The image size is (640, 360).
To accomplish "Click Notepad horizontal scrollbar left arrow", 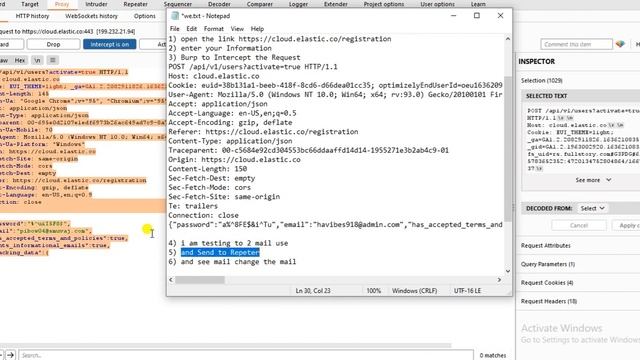I will pyautogui.click(x=171, y=280).
